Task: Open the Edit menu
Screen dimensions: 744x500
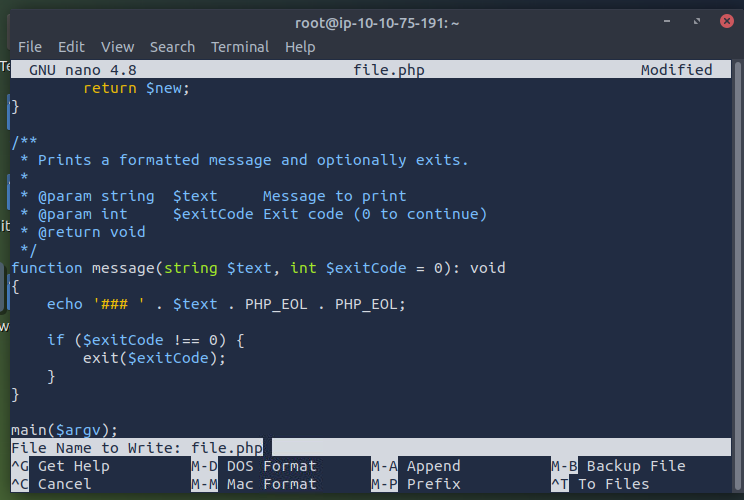Action: click(x=71, y=47)
